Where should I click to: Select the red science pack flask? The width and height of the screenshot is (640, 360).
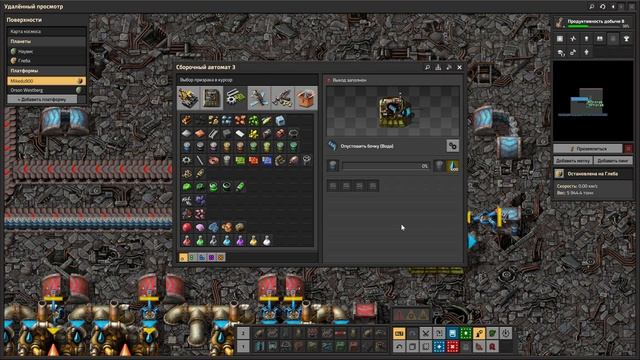pyautogui.click(x=187, y=241)
